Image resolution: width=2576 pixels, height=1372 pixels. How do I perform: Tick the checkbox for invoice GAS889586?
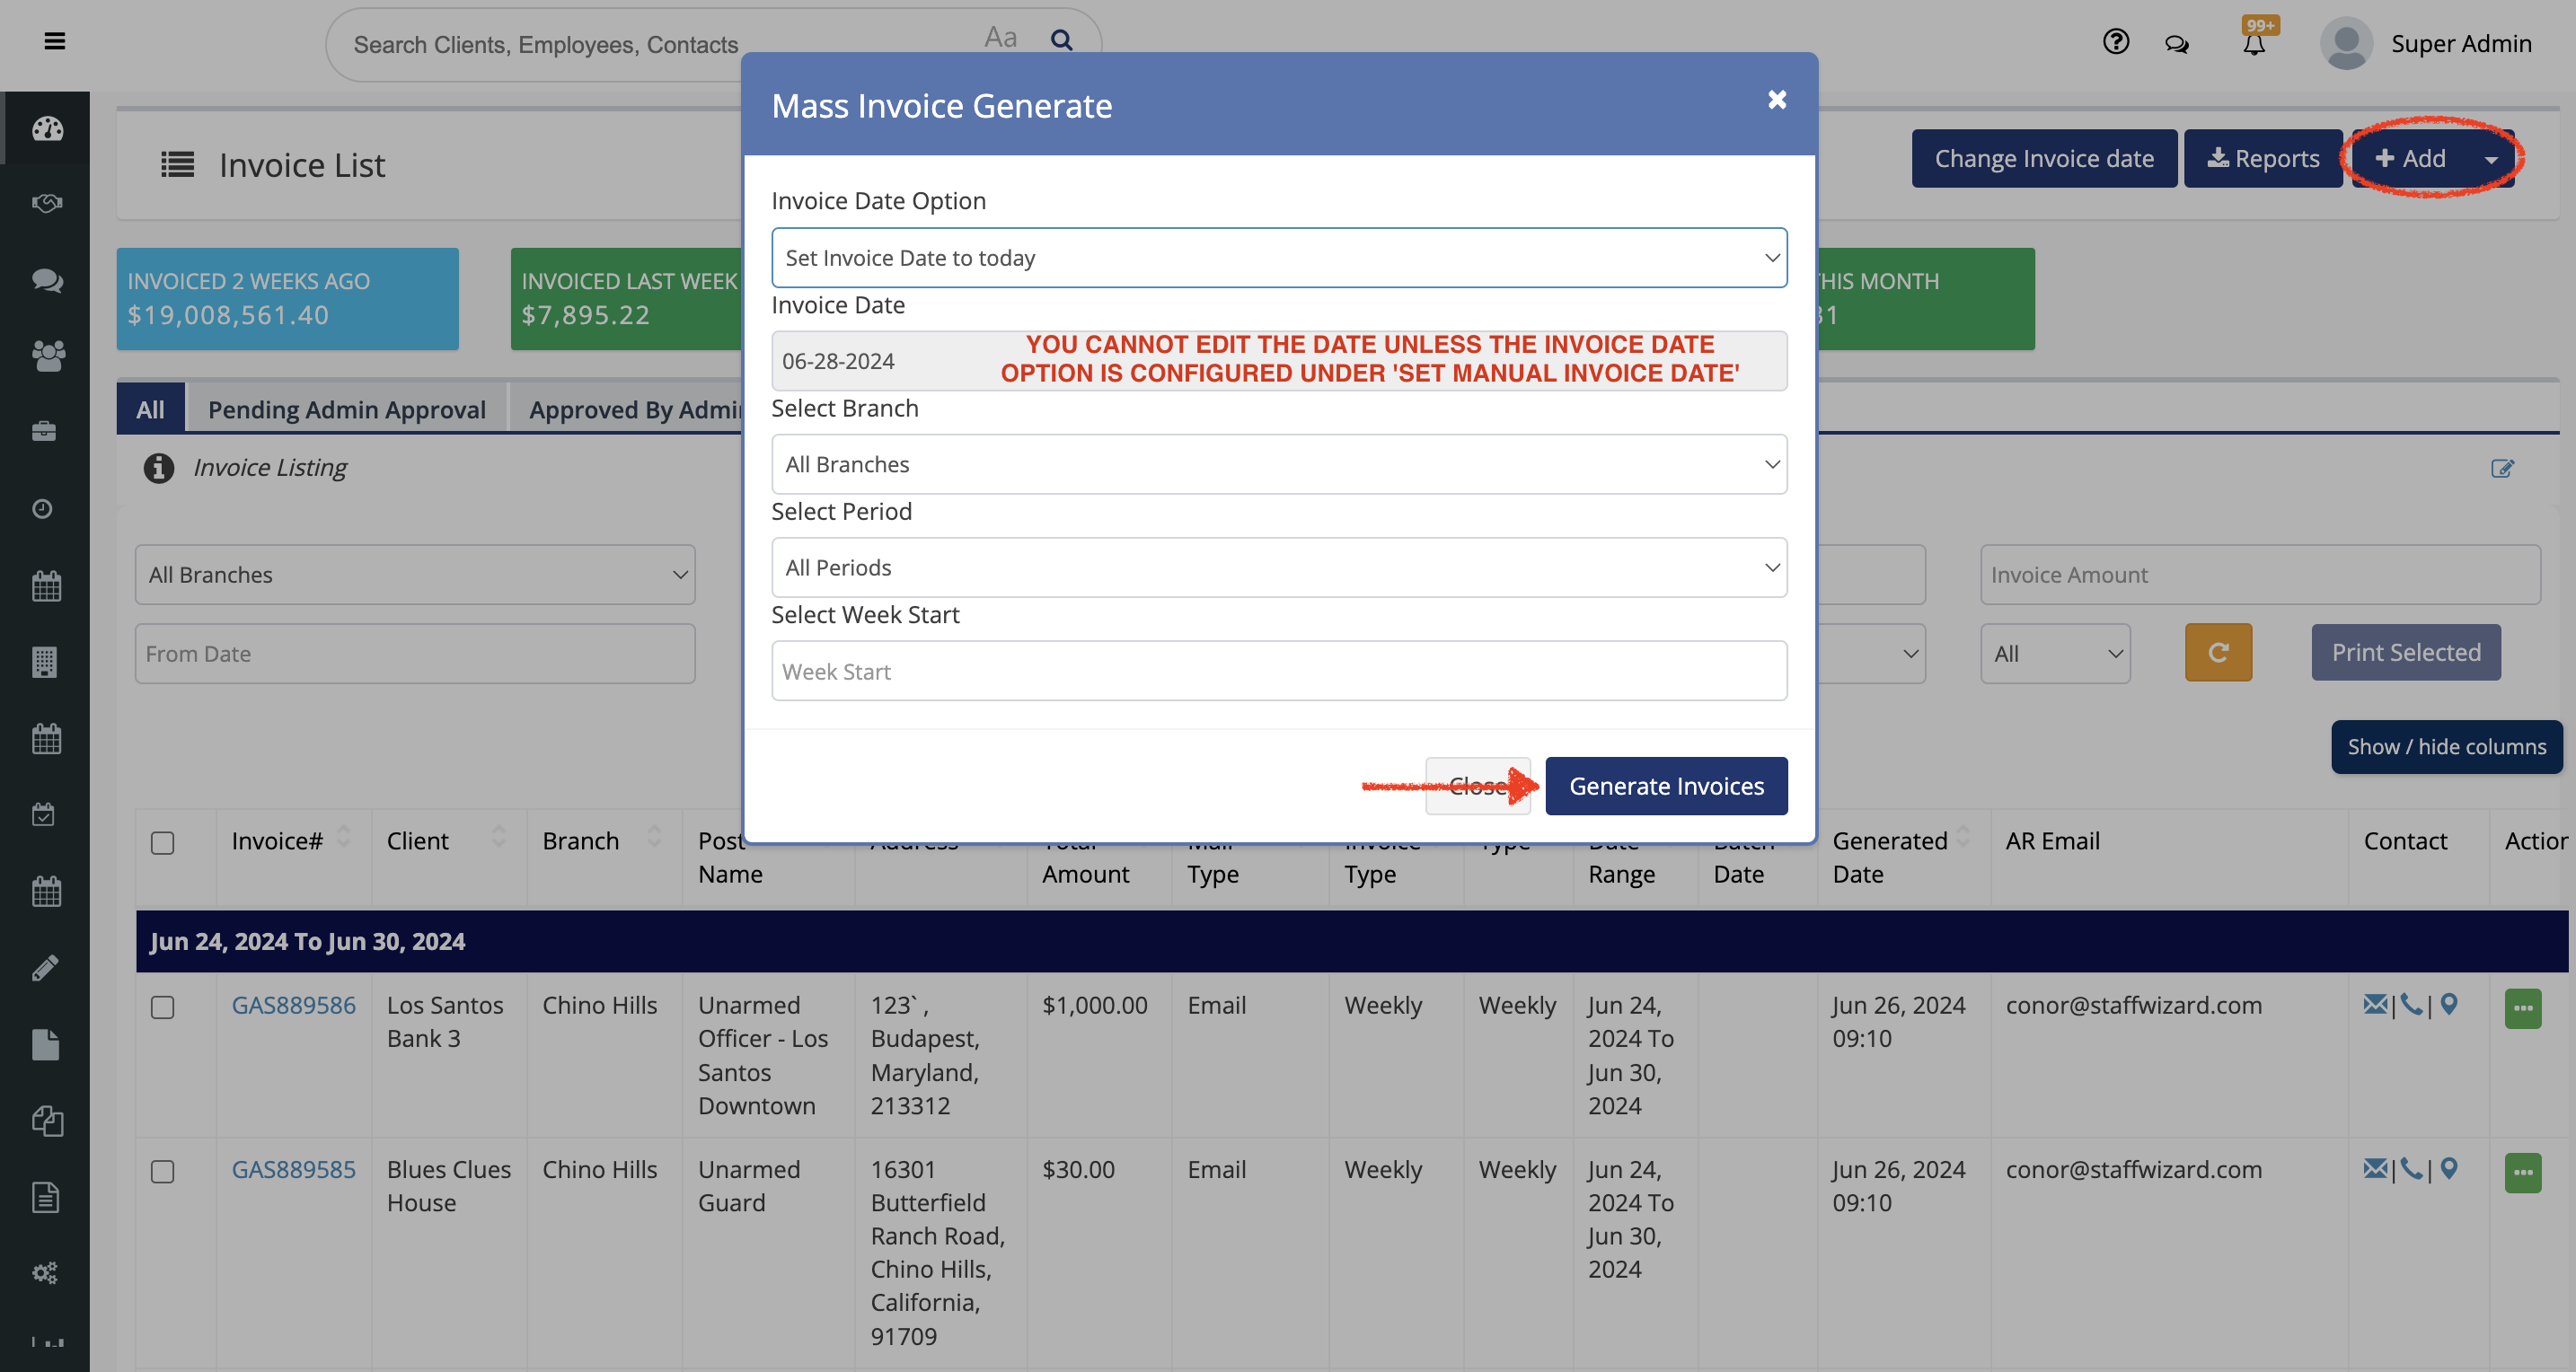click(x=162, y=1007)
